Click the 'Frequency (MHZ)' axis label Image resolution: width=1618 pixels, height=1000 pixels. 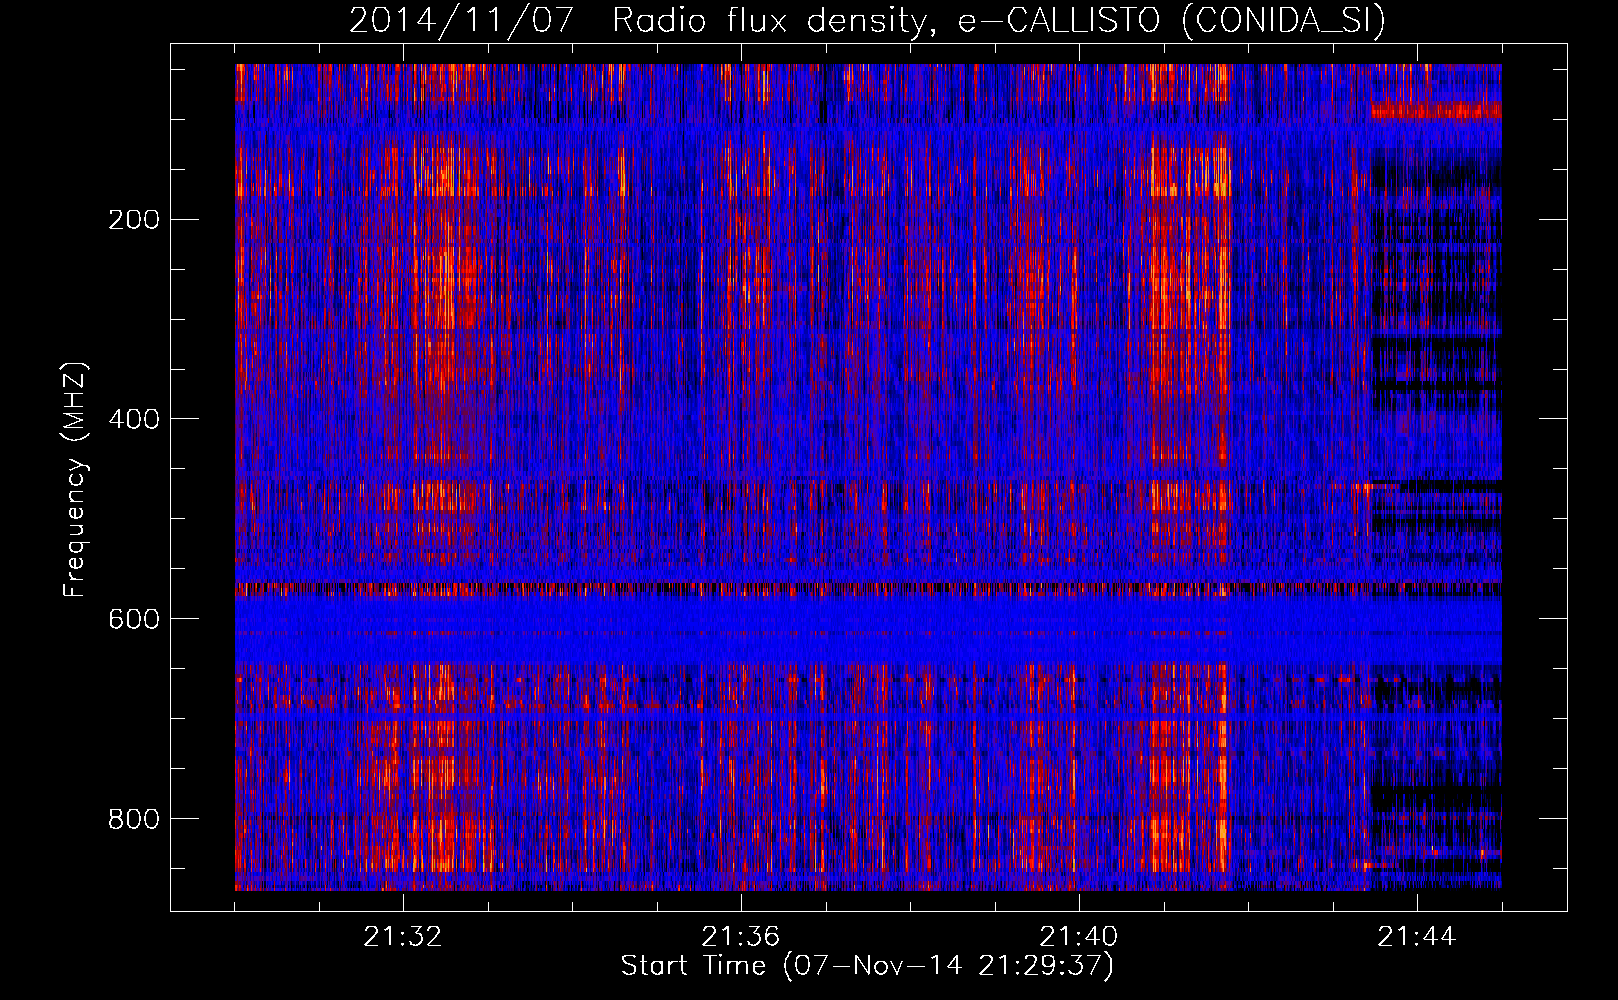point(75,479)
